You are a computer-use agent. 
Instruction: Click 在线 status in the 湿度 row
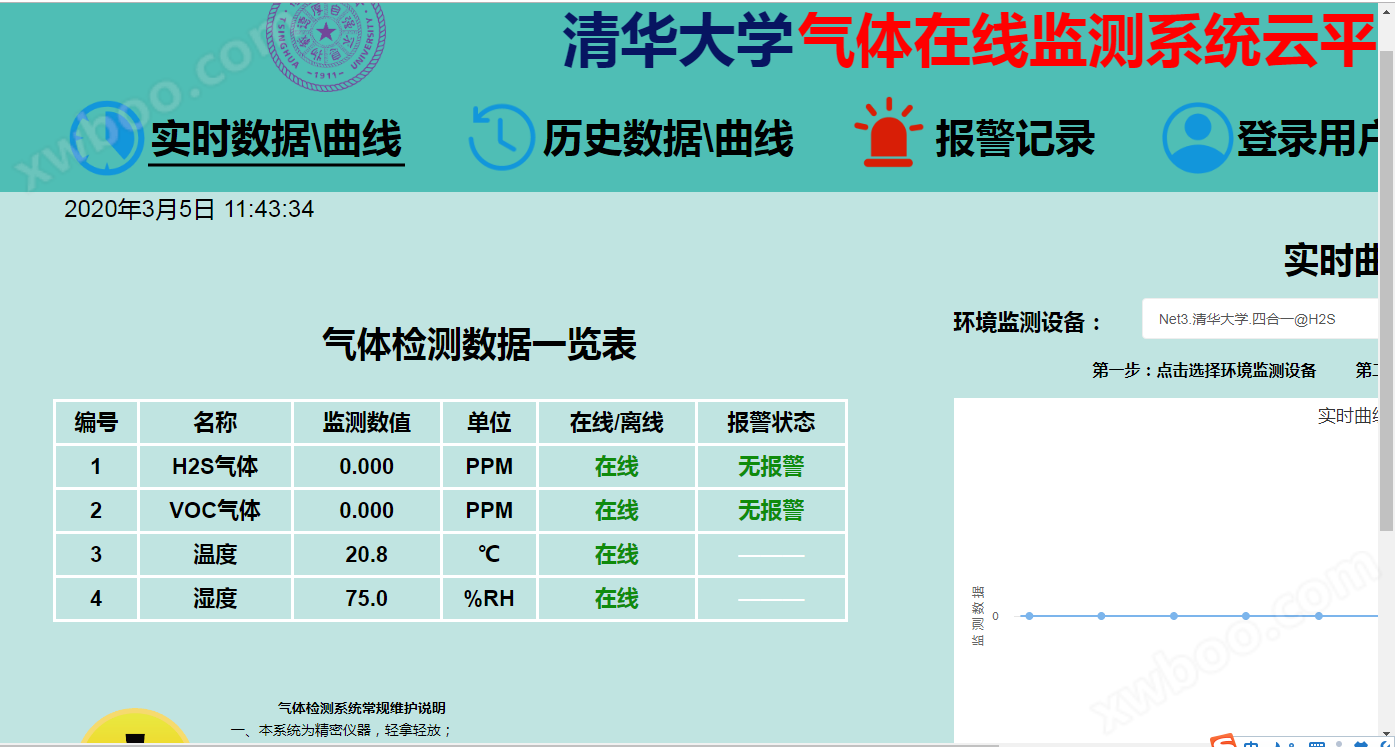[617, 599]
